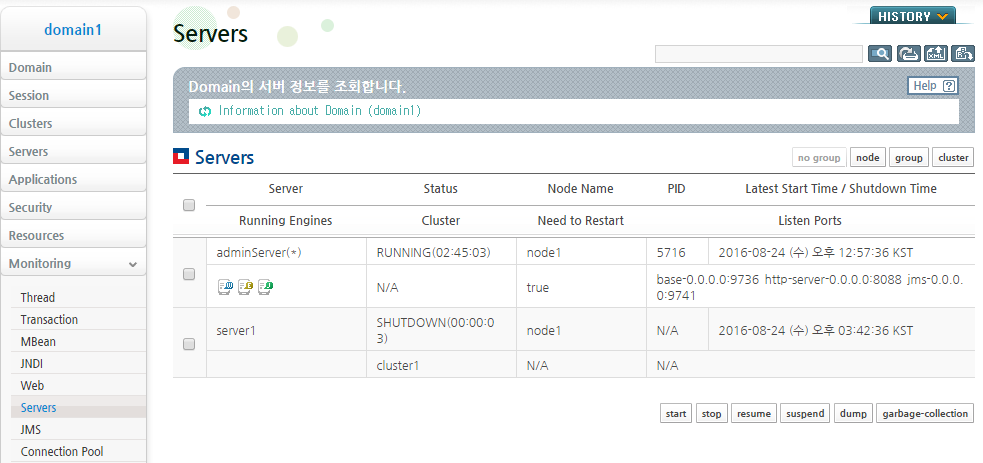Image resolution: width=983 pixels, height=463 pixels.
Task: Open the Security menu item
Action: coord(73,207)
